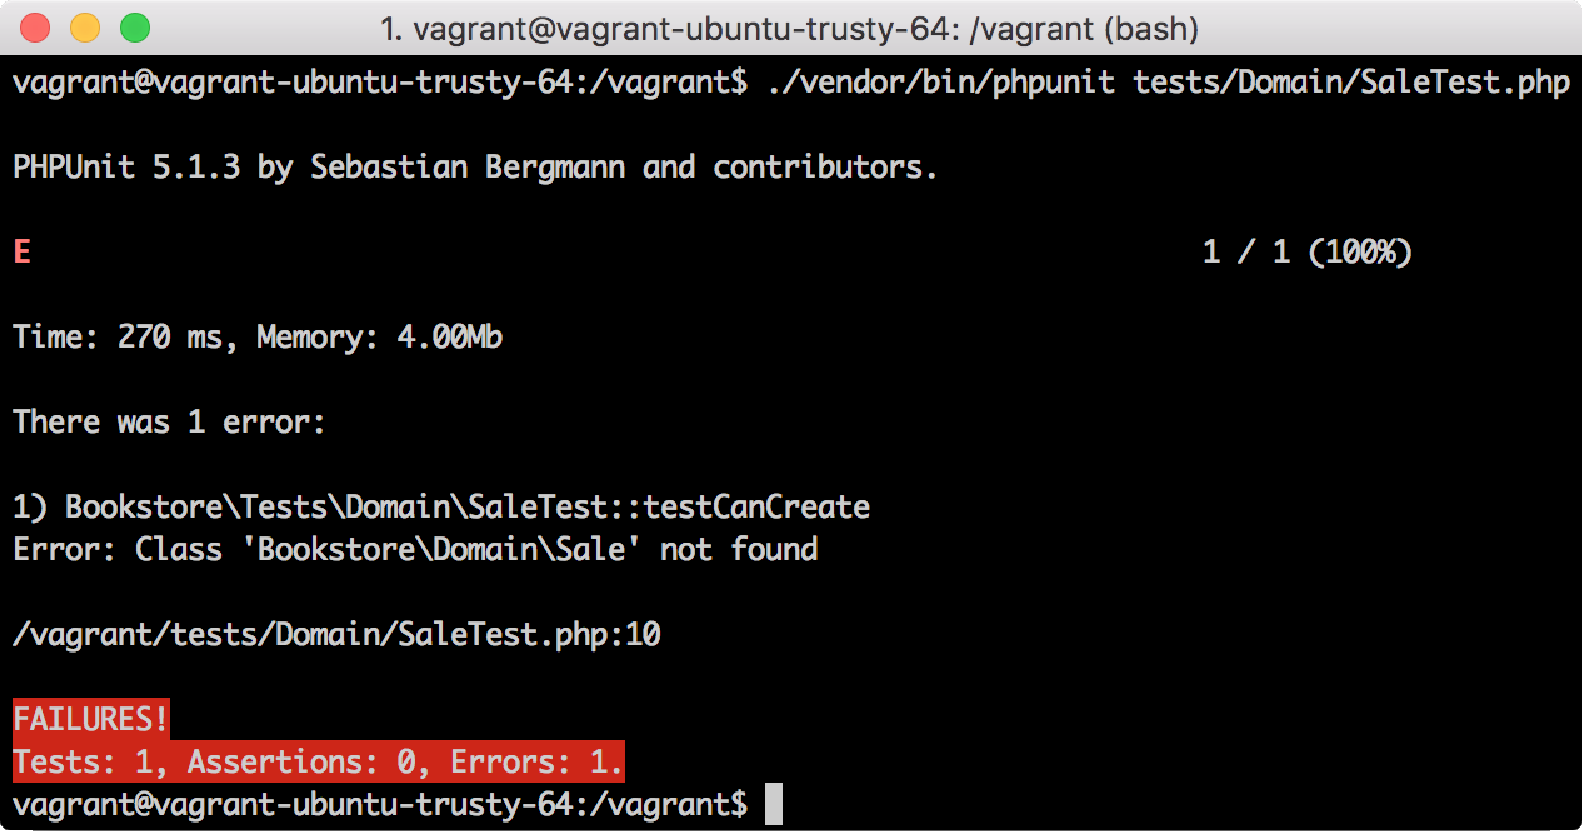The image size is (1582, 831).
Task: Click the /vagrant/tests/Domain/SaleTest.php:10 file path
Action: (x=337, y=634)
